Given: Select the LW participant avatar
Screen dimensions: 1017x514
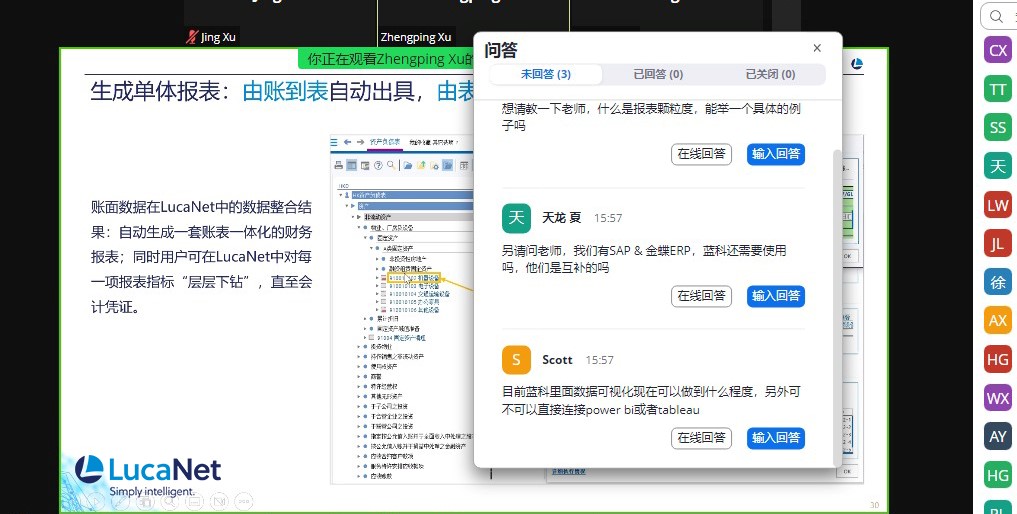Looking at the screenshot, I should [x=998, y=205].
